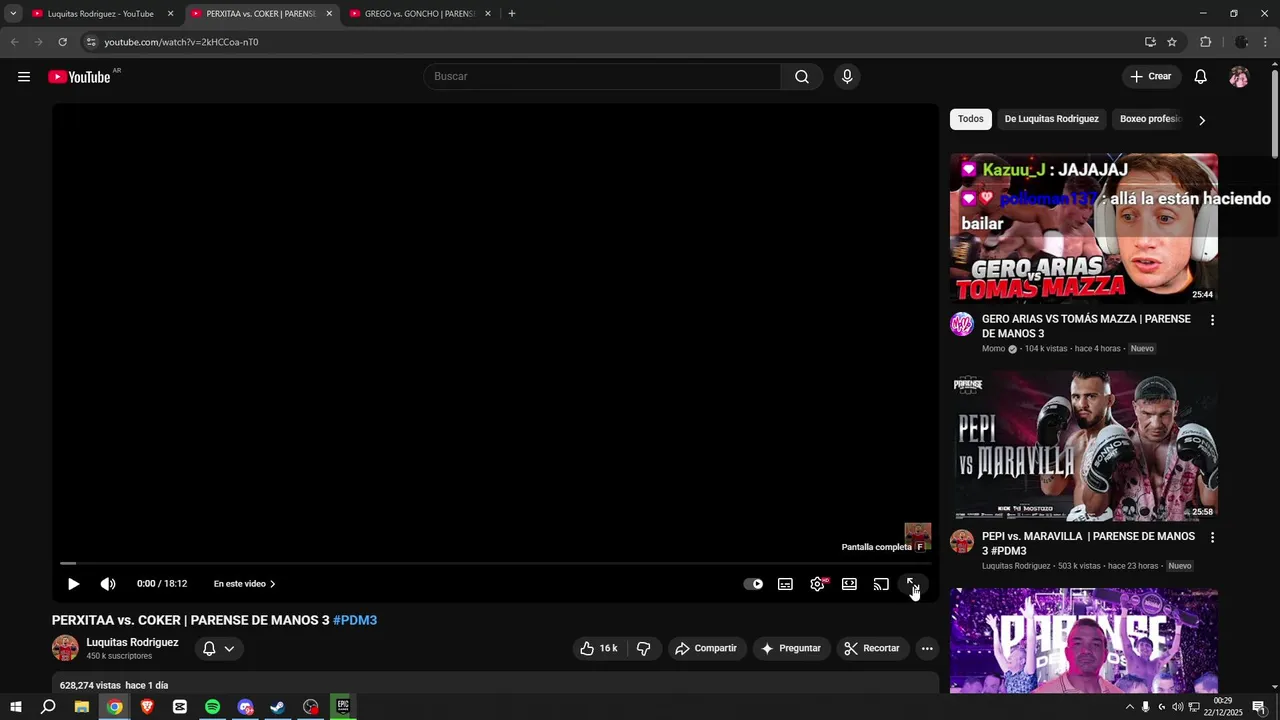Mute the video volume
Viewport: 1280px width, 720px height.
(108, 584)
